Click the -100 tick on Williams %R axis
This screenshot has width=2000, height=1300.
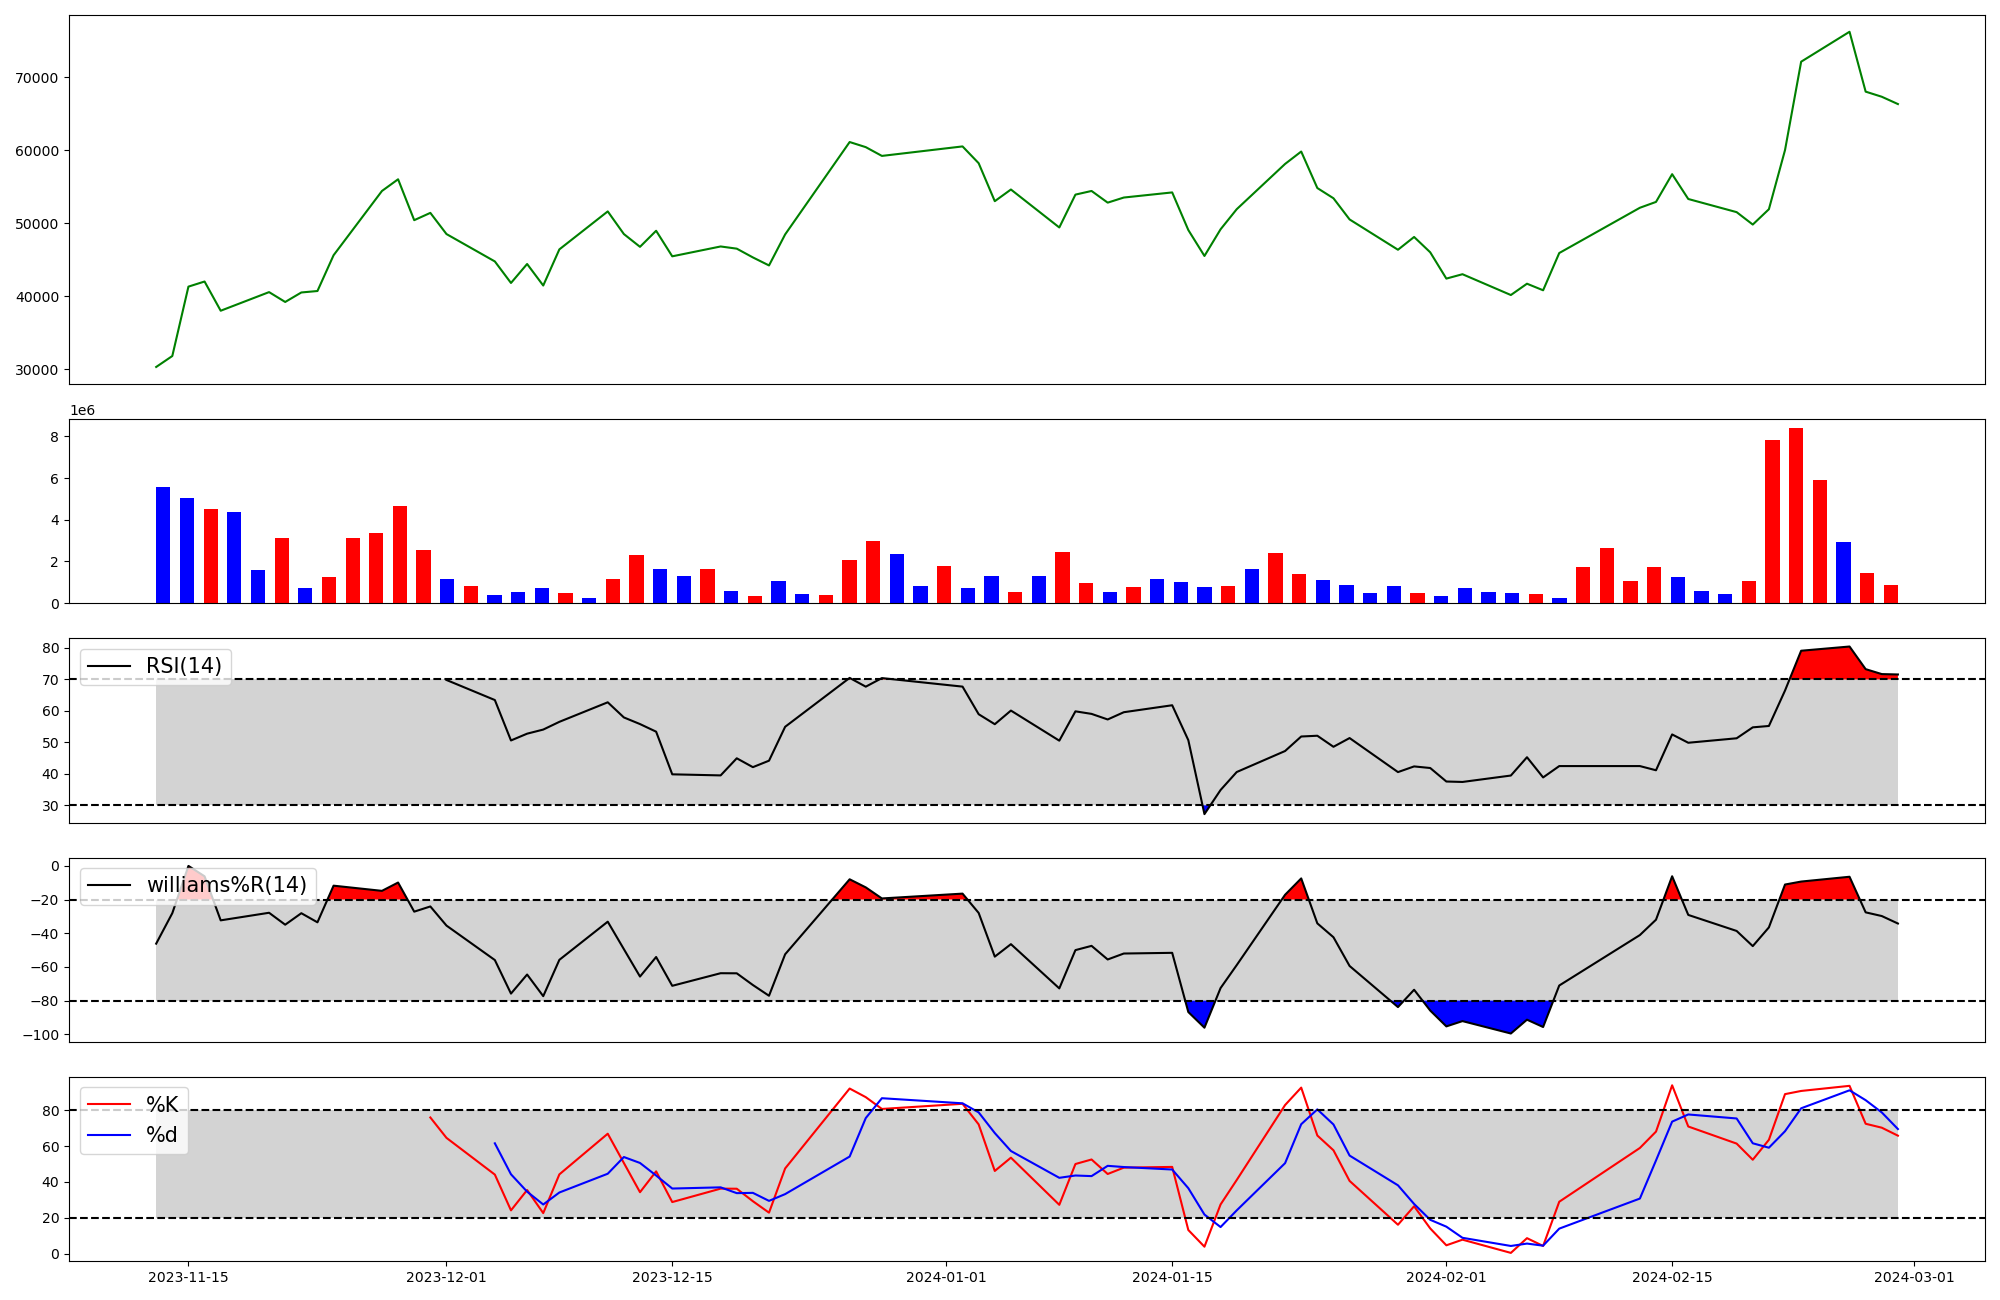39,1035
